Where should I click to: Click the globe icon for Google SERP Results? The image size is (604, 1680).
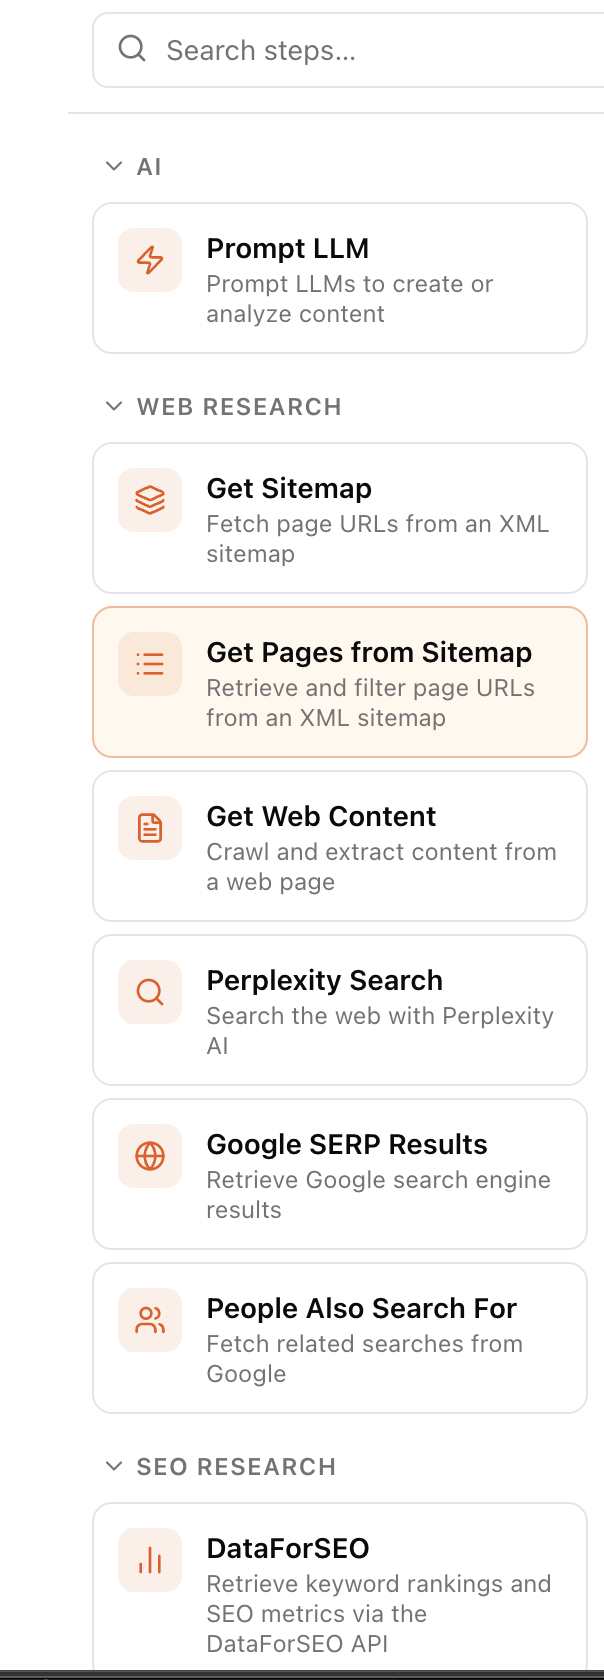pyautogui.click(x=150, y=1156)
